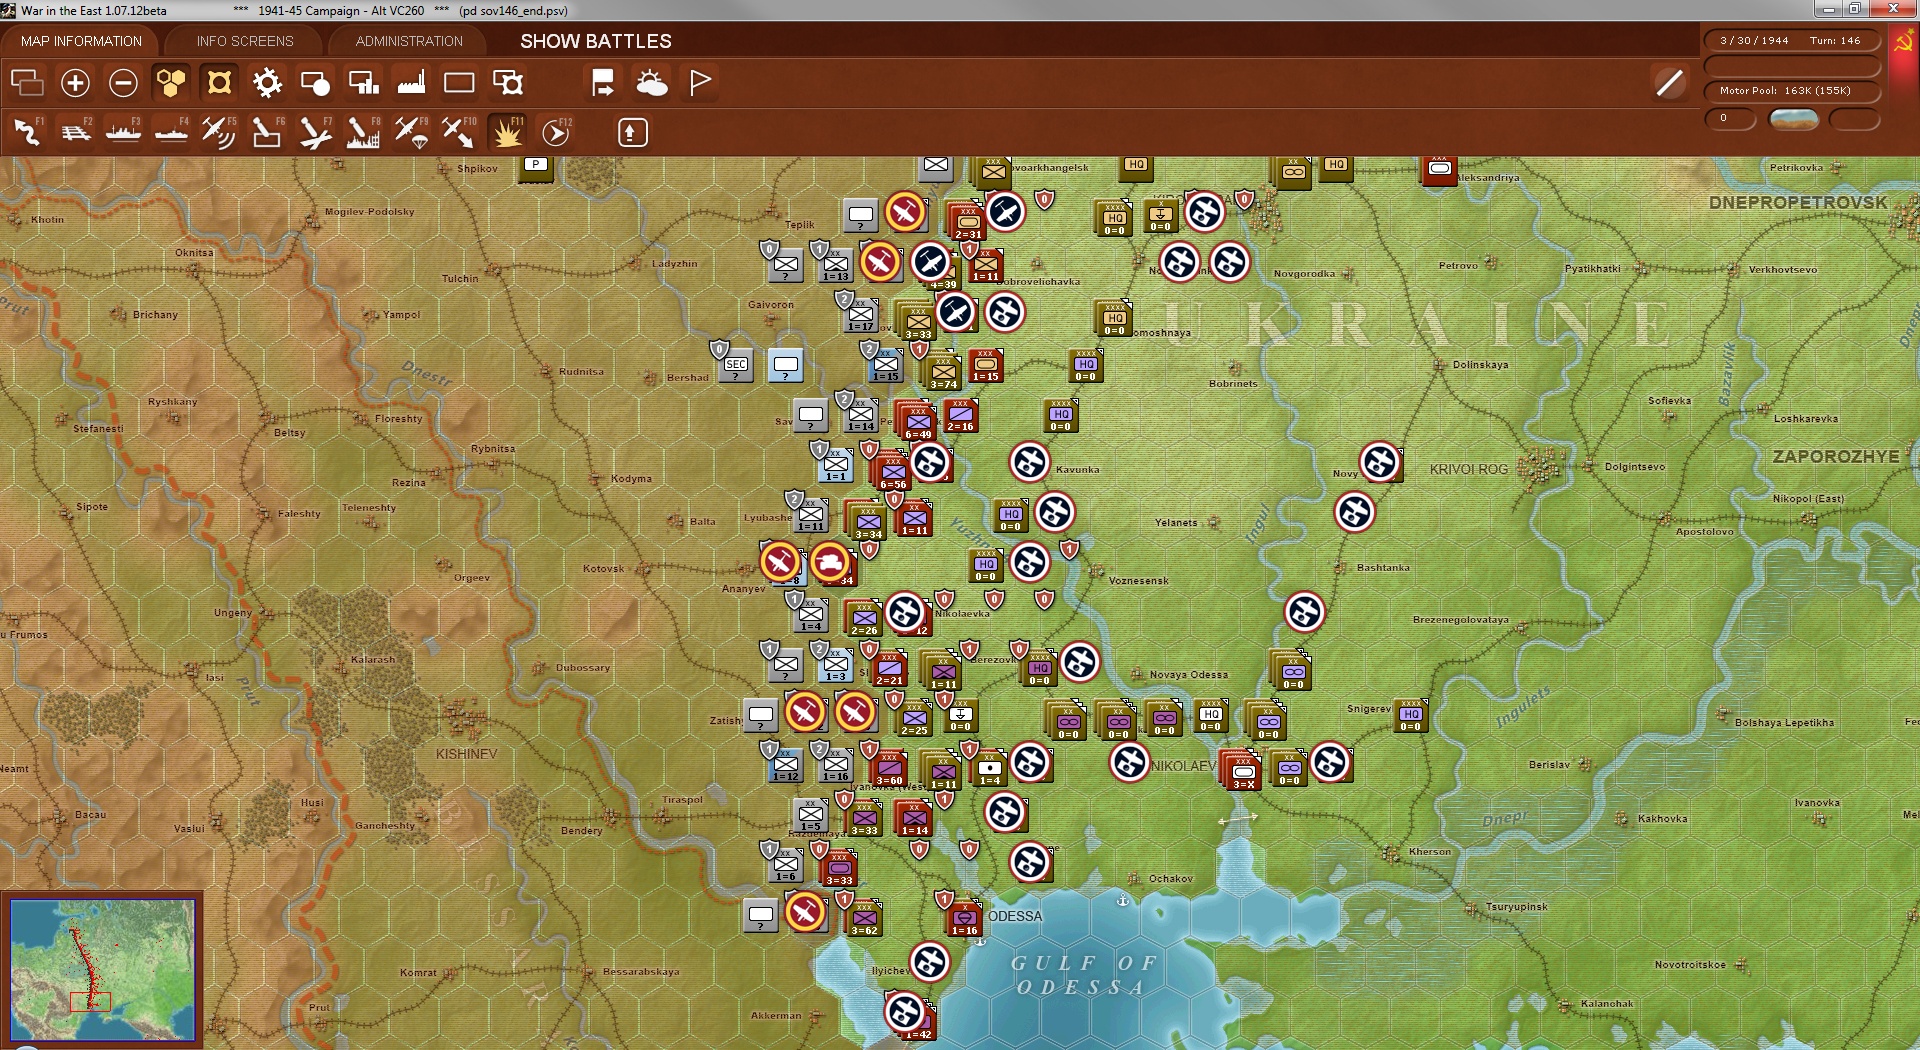Click the plain empty rectangle toolbar icon
The width and height of the screenshot is (1920, 1050).
pyautogui.click(x=459, y=82)
